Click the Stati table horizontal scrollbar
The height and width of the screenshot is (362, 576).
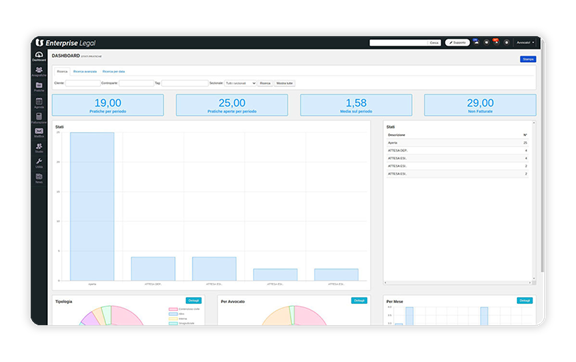click(x=457, y=283)
